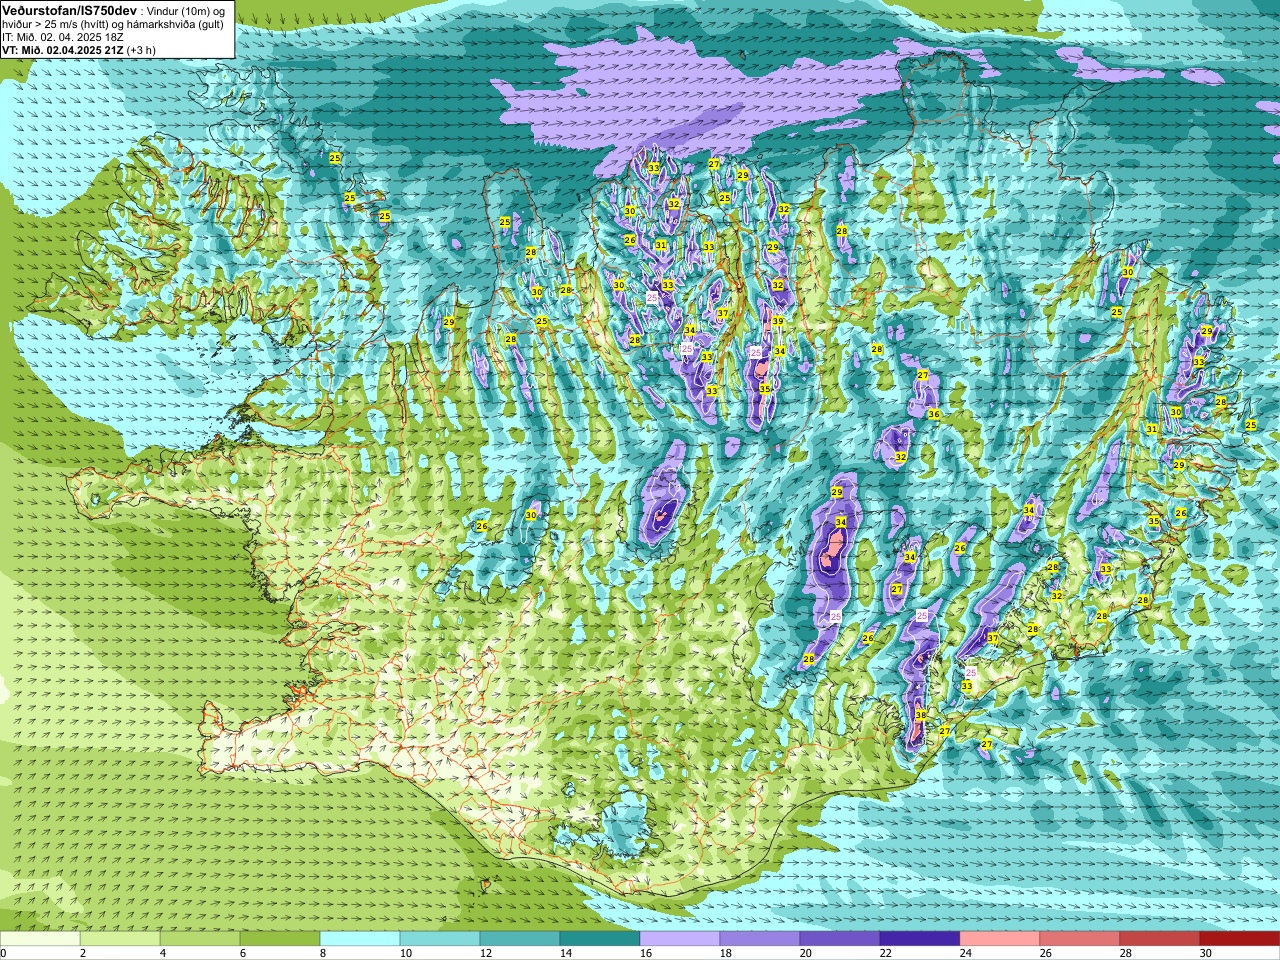Click the 20–22 m/s purple legend swatch
The width and height of the screenshot is (1280, 960).
pyautogui.click(x=840, y=939)
